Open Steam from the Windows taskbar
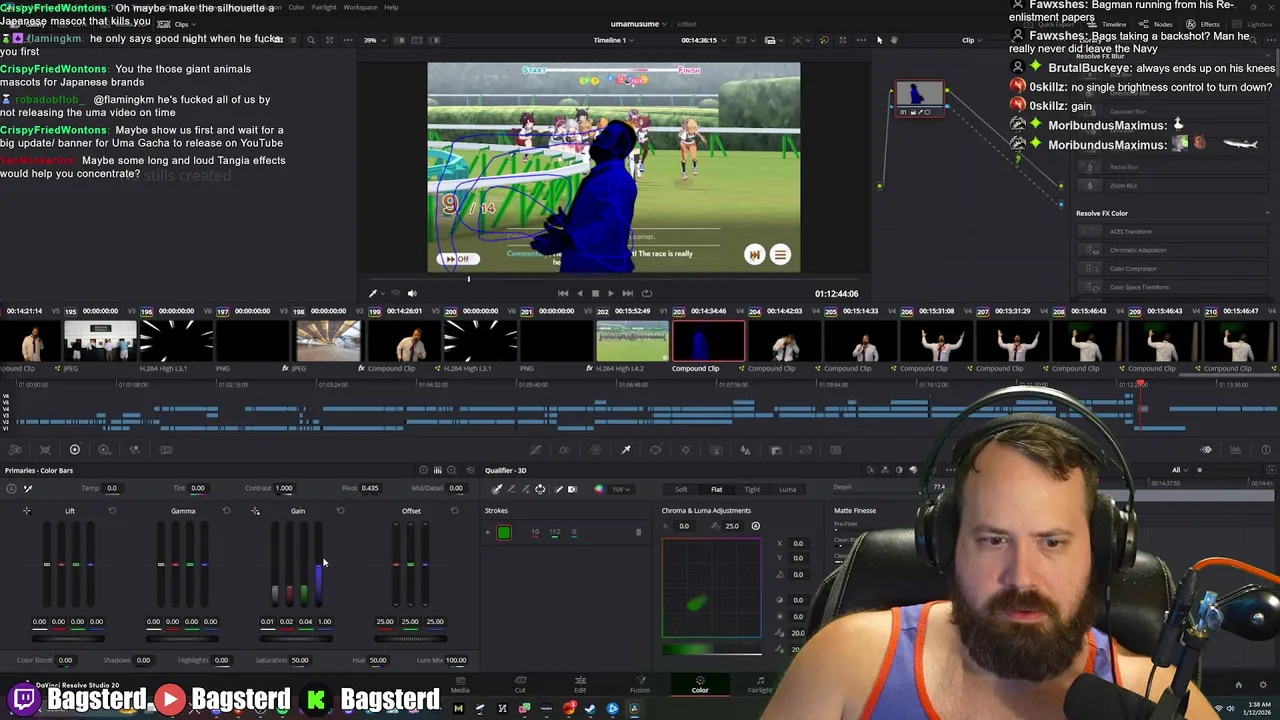Viewport: 1280px width, 720px height. point(590,709)
